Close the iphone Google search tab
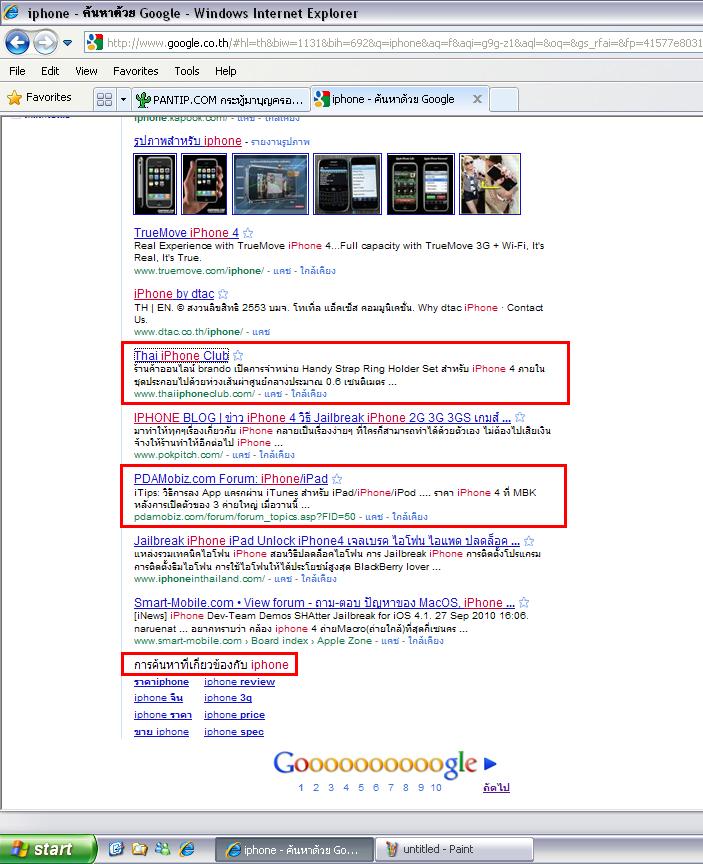This screenshot has height=864, width=703. [x=477, y=99]
